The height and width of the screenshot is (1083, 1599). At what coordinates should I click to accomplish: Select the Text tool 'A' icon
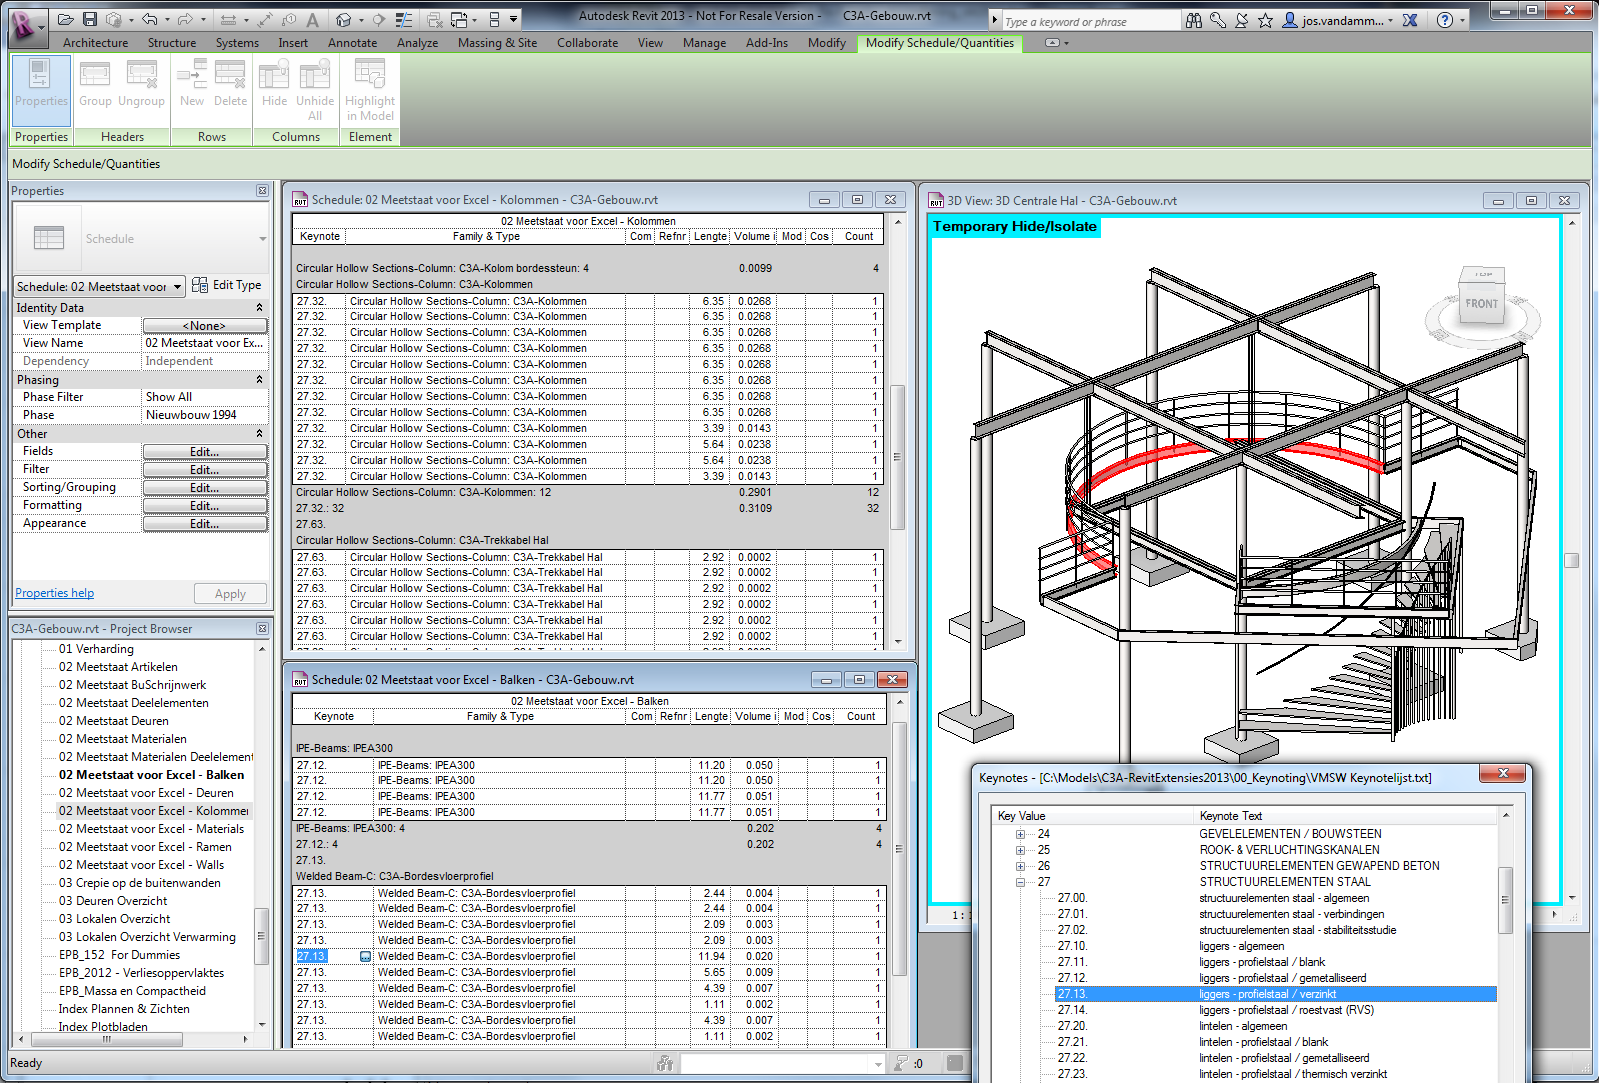coord(313,19)
